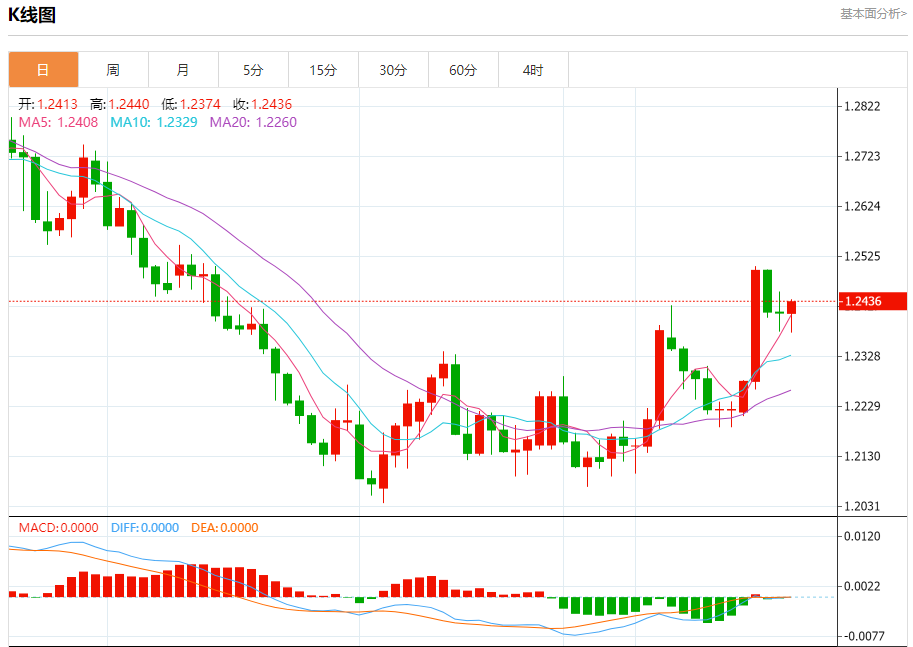The width and height of the screenshot is (913, 647).
Task: Click the 1.2624 price axis label
Action: coord(862,206)
